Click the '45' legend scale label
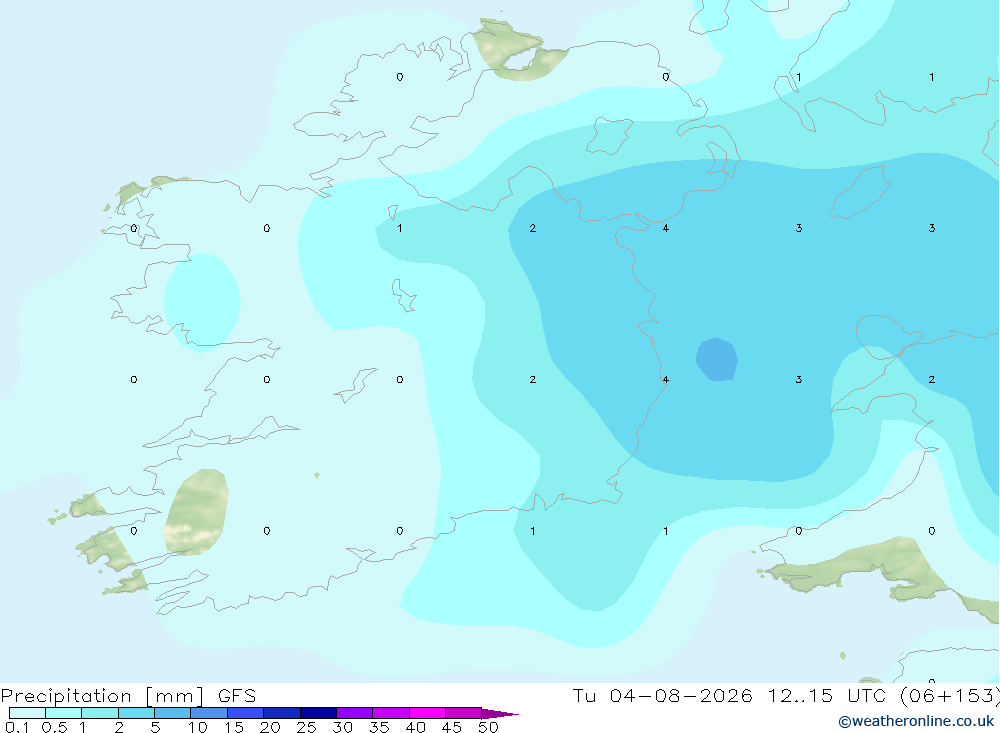1000x733 pixels. click(x=452, y=727)
